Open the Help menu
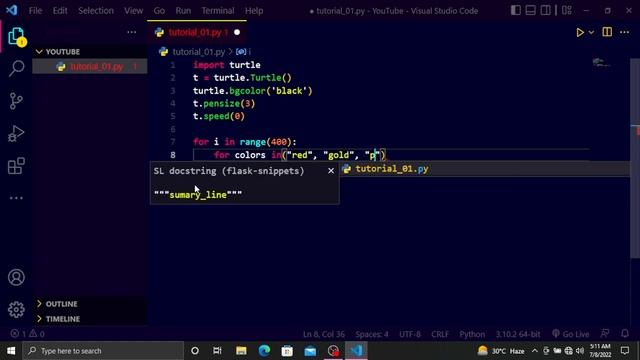The width and height of the screenshot is (640, 360). pyautogui.click(x=254, y=11)
